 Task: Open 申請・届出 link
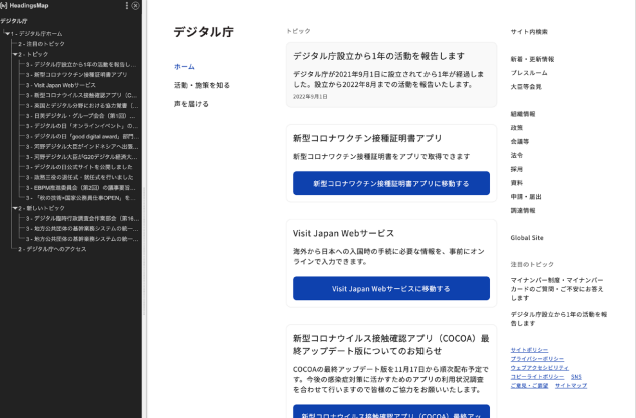[x=526, y=197]
